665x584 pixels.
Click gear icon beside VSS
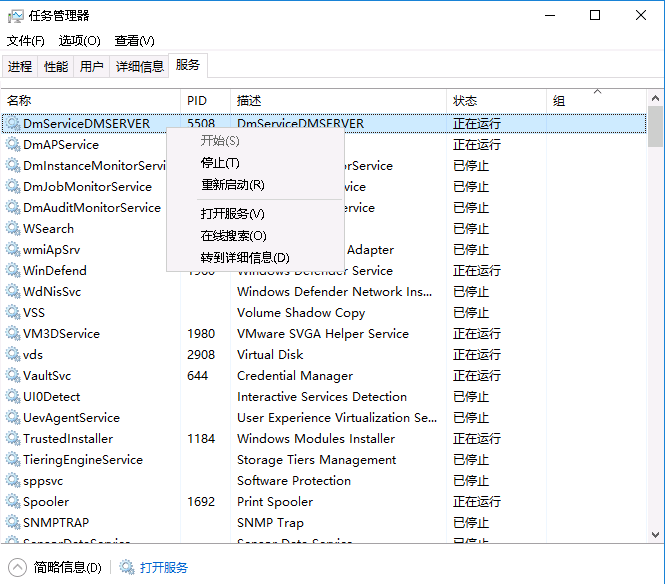13,312
